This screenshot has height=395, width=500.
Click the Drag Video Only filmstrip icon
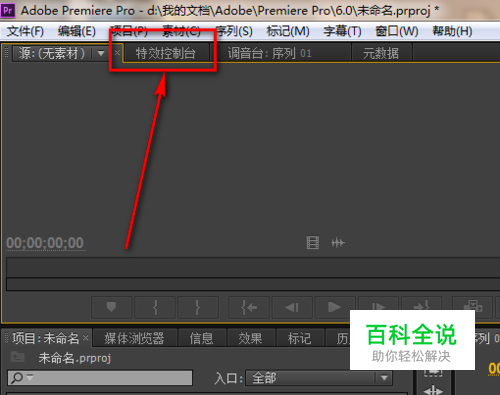click(x=313, y=243)
